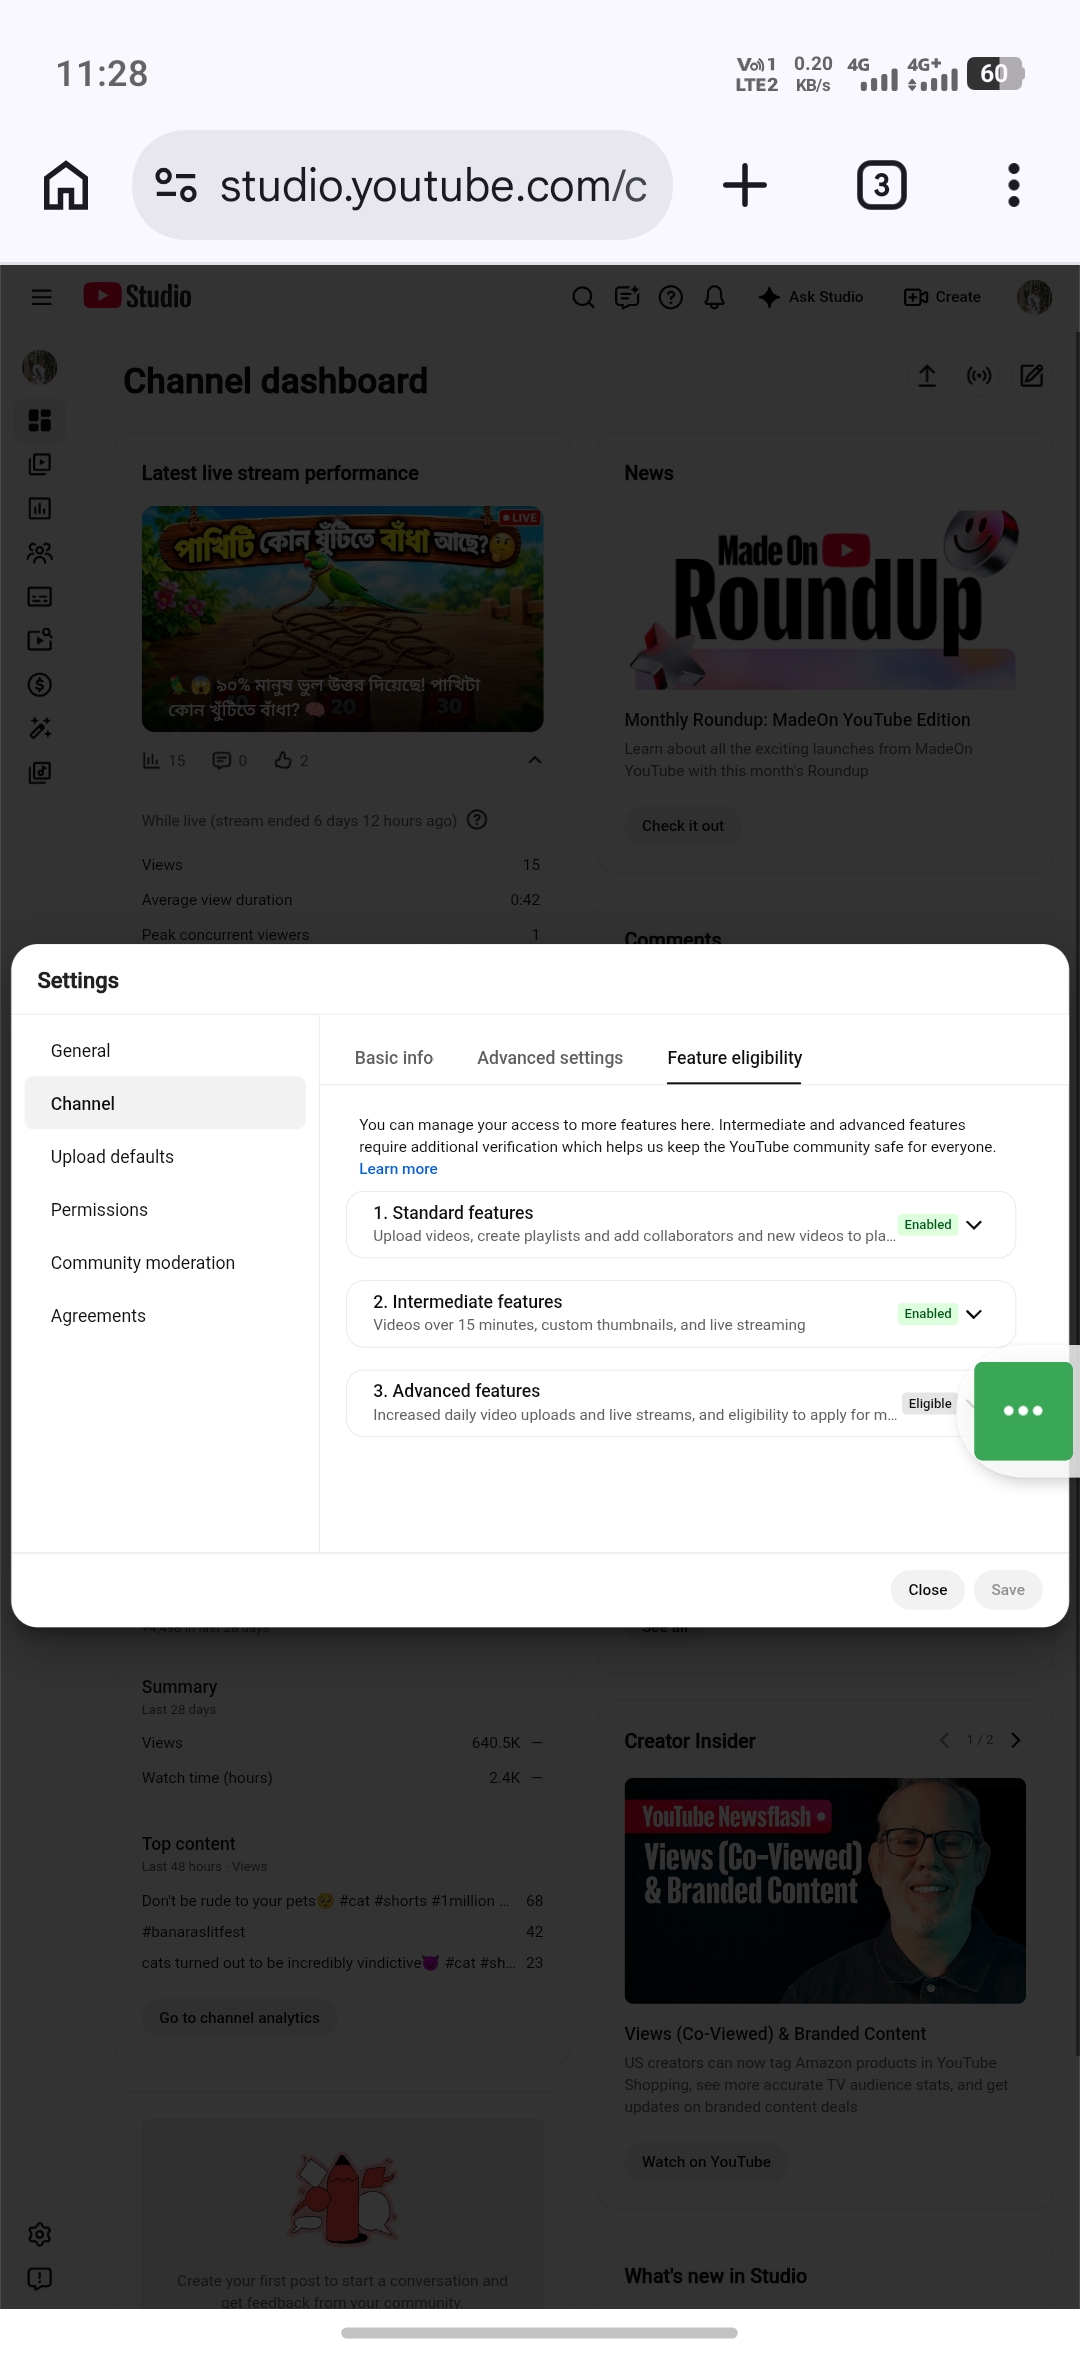This screenshot has height=2358, width=1080.
Task: Click the YouTube Studio logo
Action: 137,296
